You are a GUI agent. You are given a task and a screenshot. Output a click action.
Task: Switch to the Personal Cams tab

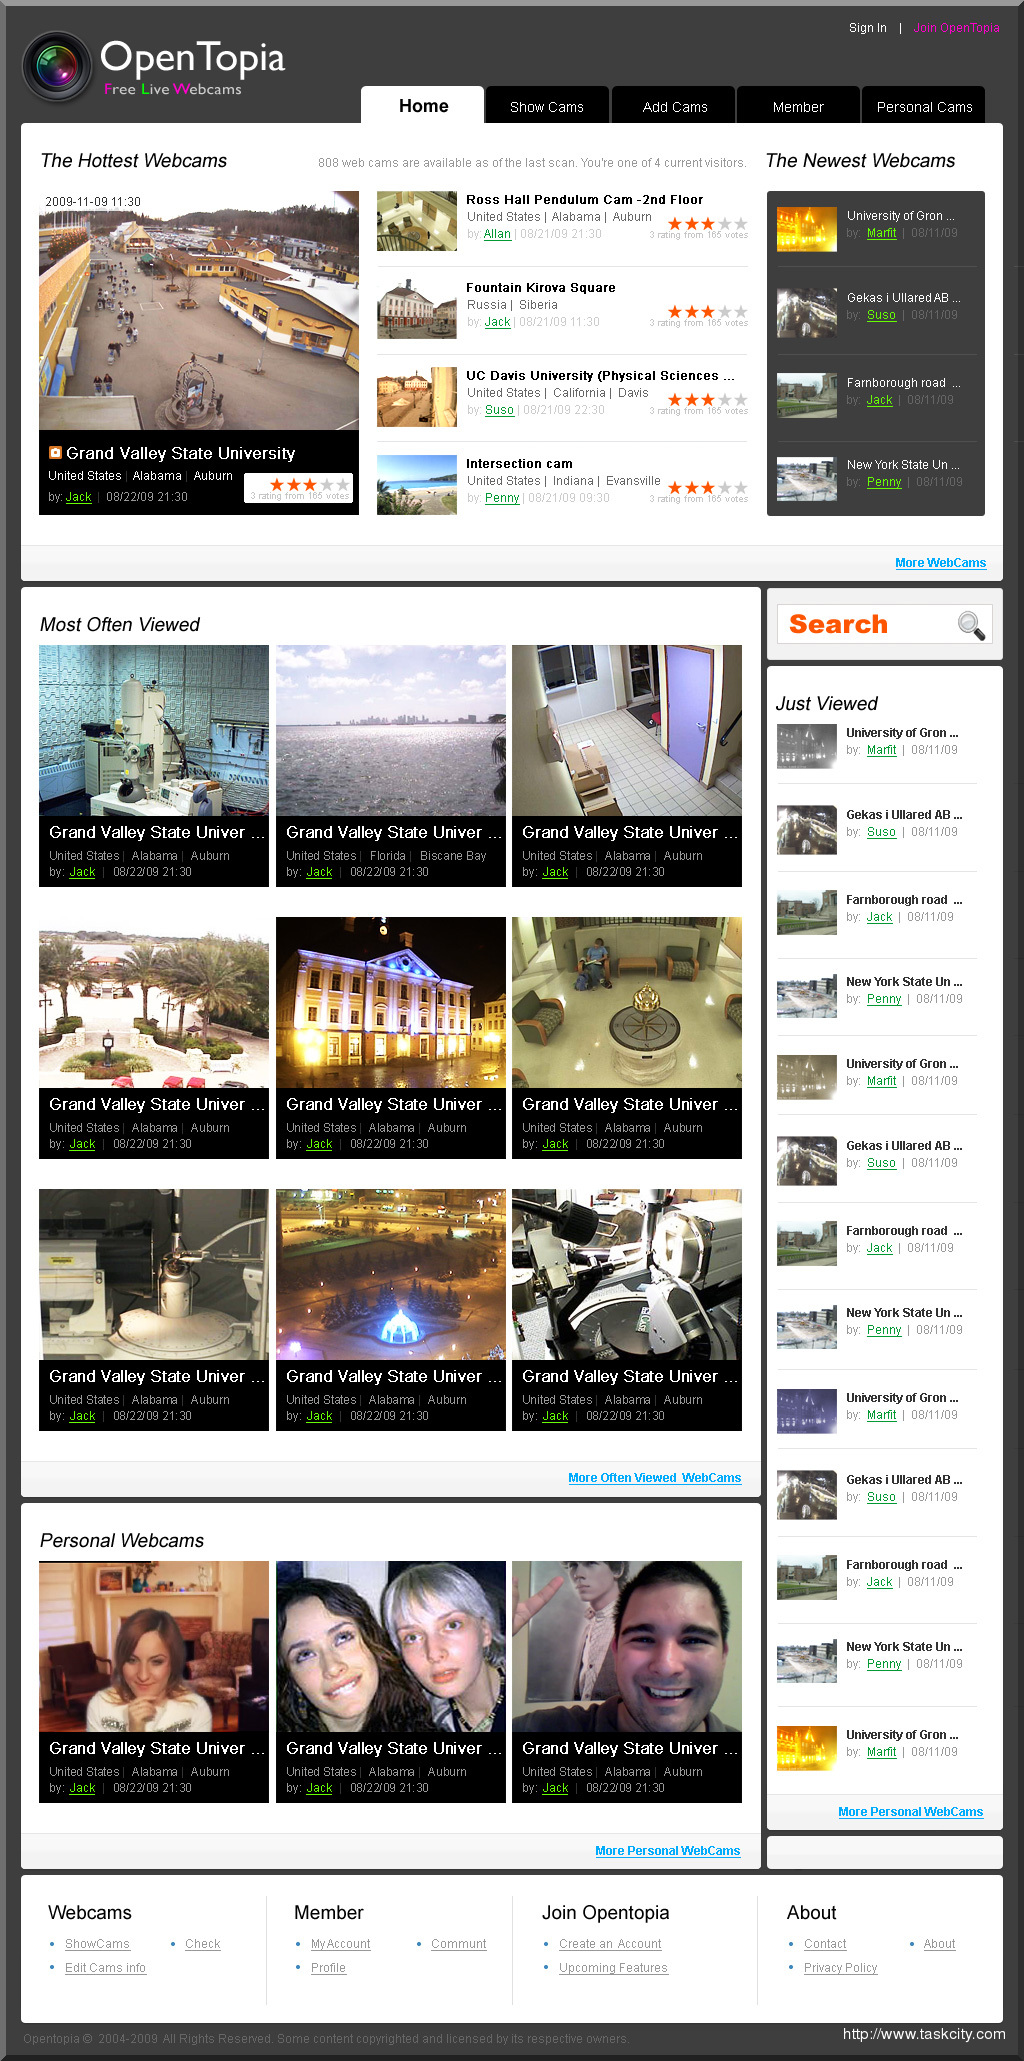coord(924,107)
